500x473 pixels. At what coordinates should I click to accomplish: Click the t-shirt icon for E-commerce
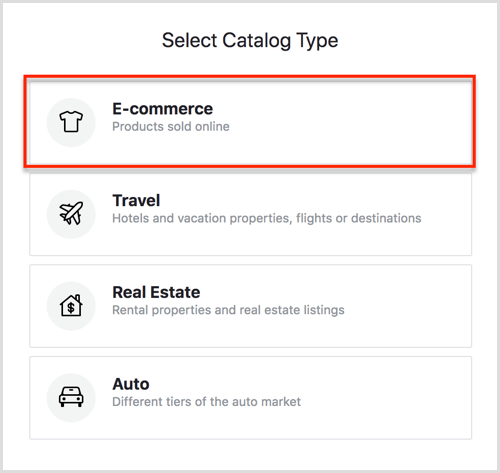pyautogui.click(x=71, y=122)
